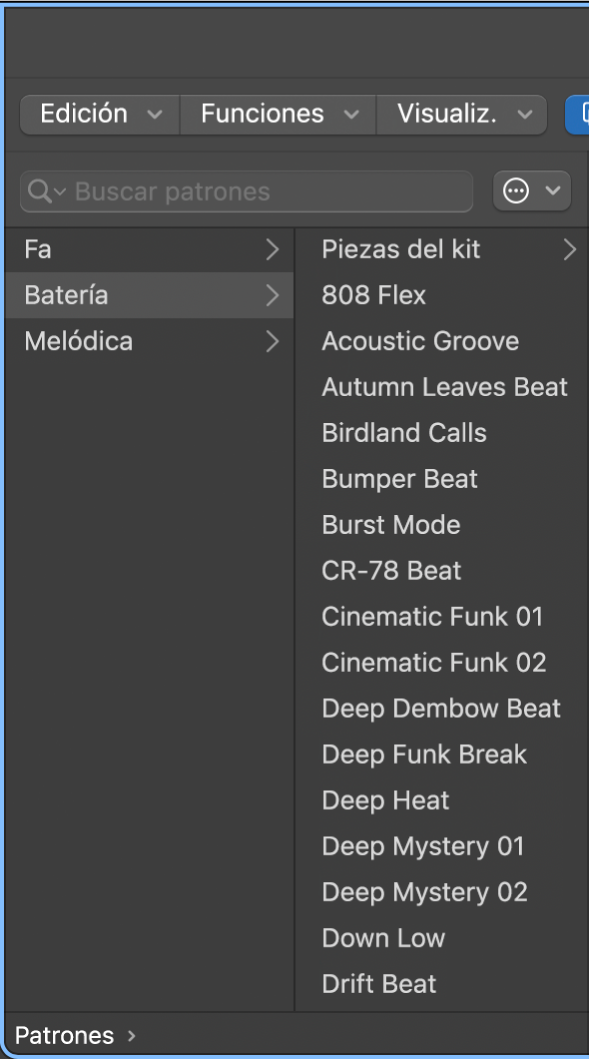Click Patrones in the path bar
This screenshot has height=1059, width=591.
click(64, 1035)
